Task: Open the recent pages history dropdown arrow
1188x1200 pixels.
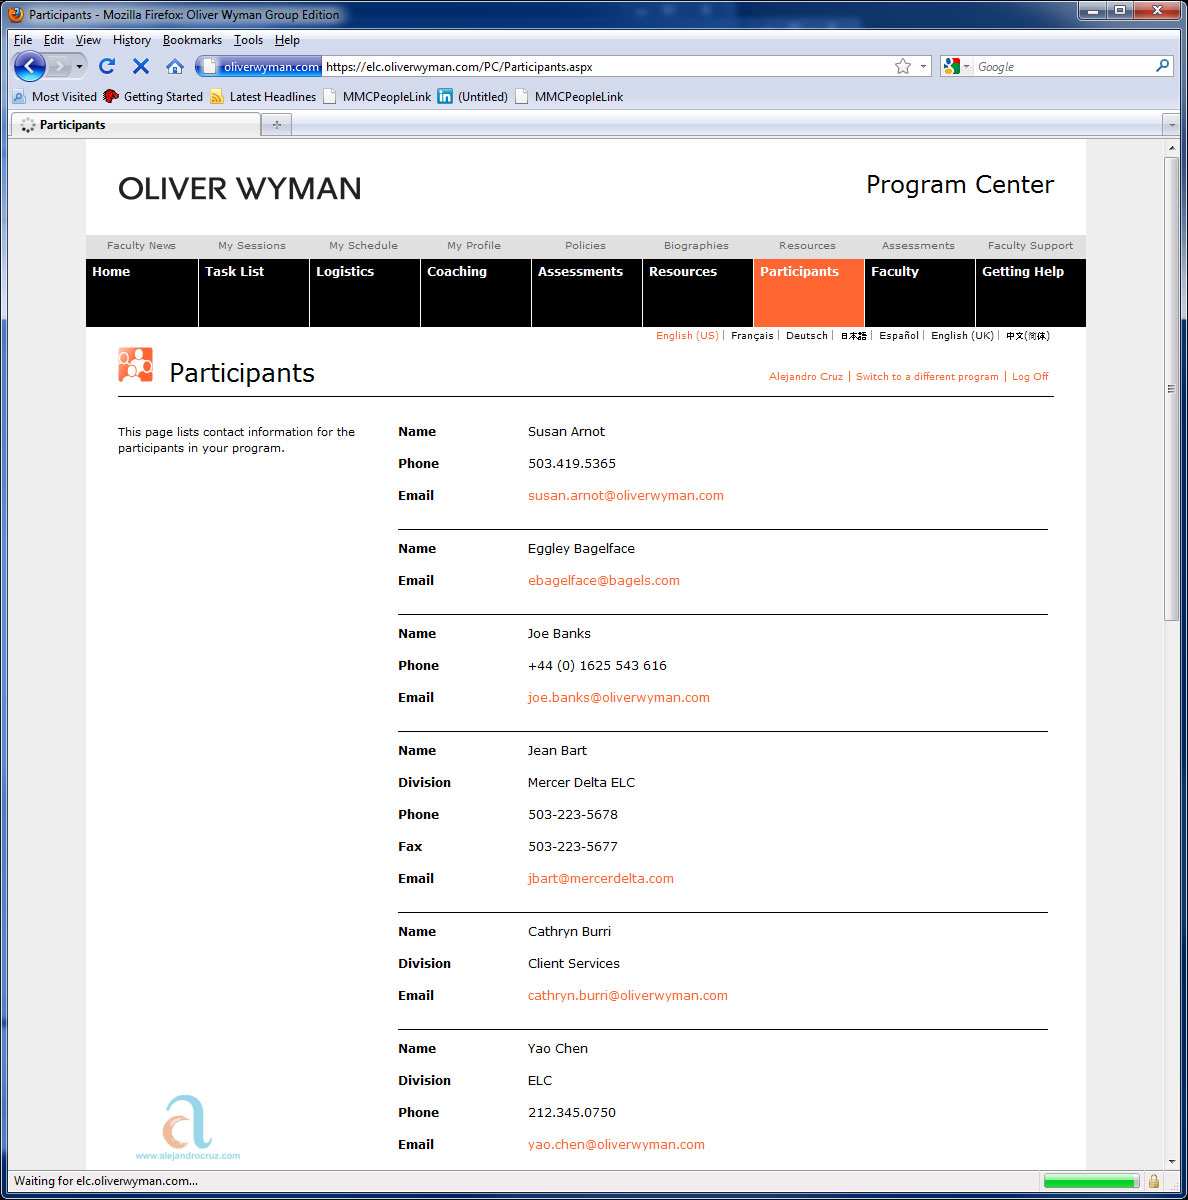Action: click(79, 67)
